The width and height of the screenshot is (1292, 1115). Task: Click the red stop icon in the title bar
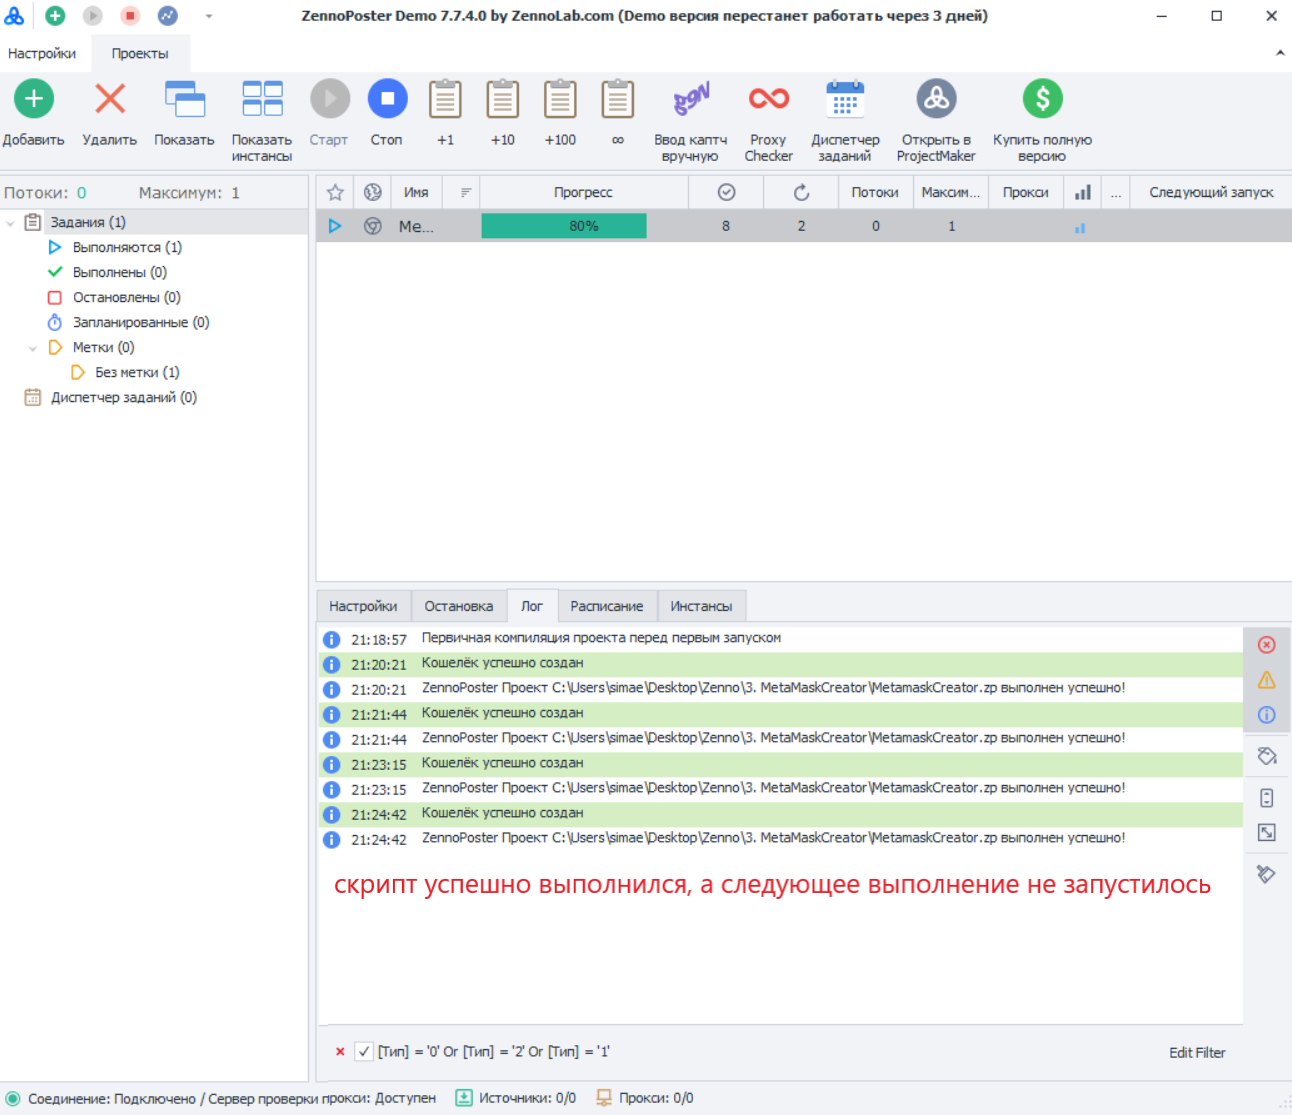(x=130, y=16)
